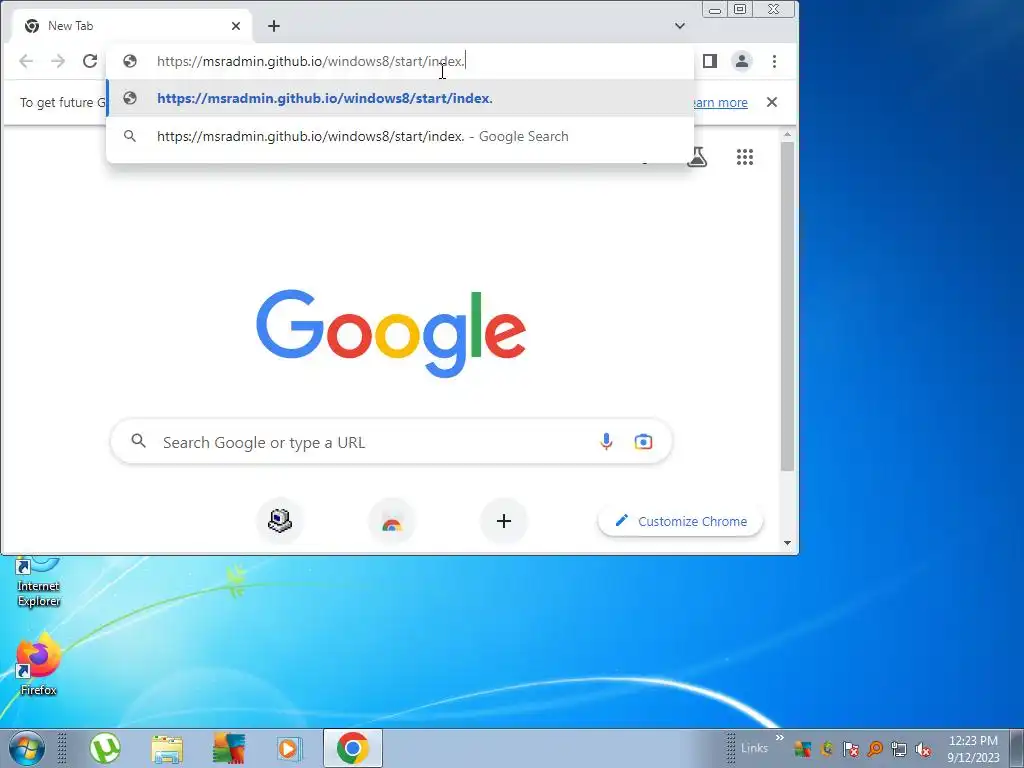
Task: Launch uTorrent from the taskbar
Action: tap(105, 748)
